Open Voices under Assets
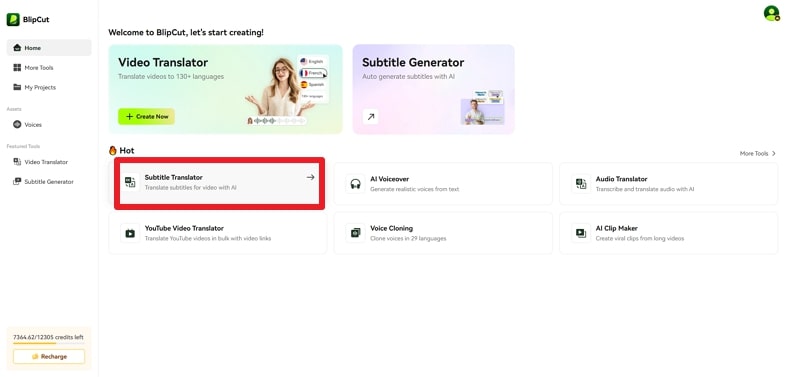 point(49,124)
